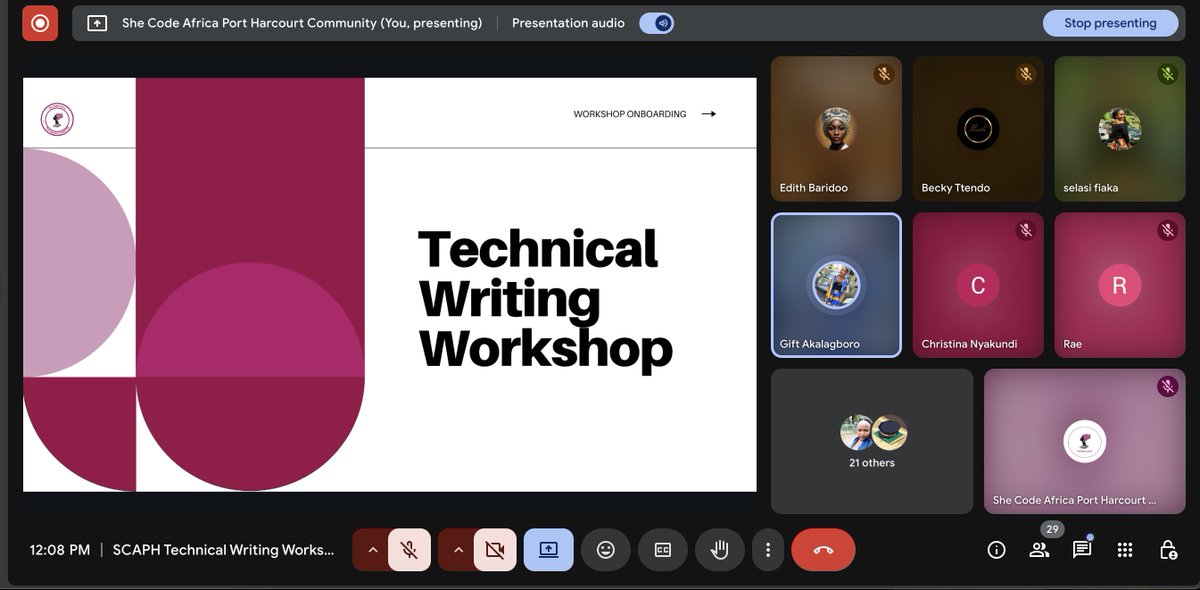Open meeting details info icon

click(x=996, y=550)
